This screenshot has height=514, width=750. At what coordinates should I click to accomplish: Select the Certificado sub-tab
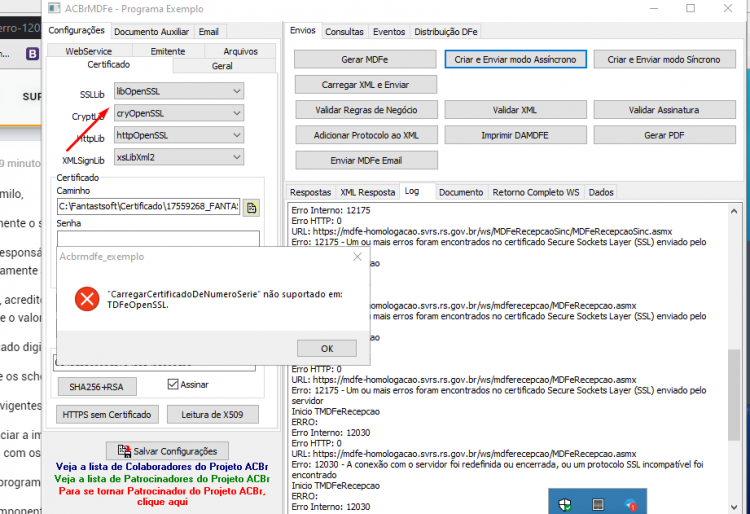[109, 65]
